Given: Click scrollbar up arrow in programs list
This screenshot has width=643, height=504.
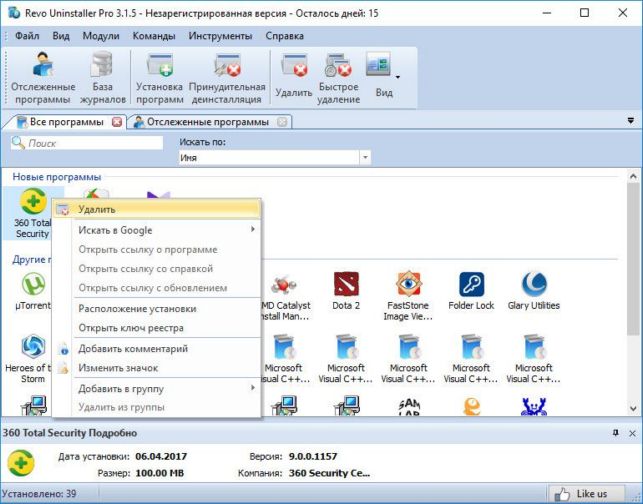Looking at the screenshot, I should [x=633, y=177].
